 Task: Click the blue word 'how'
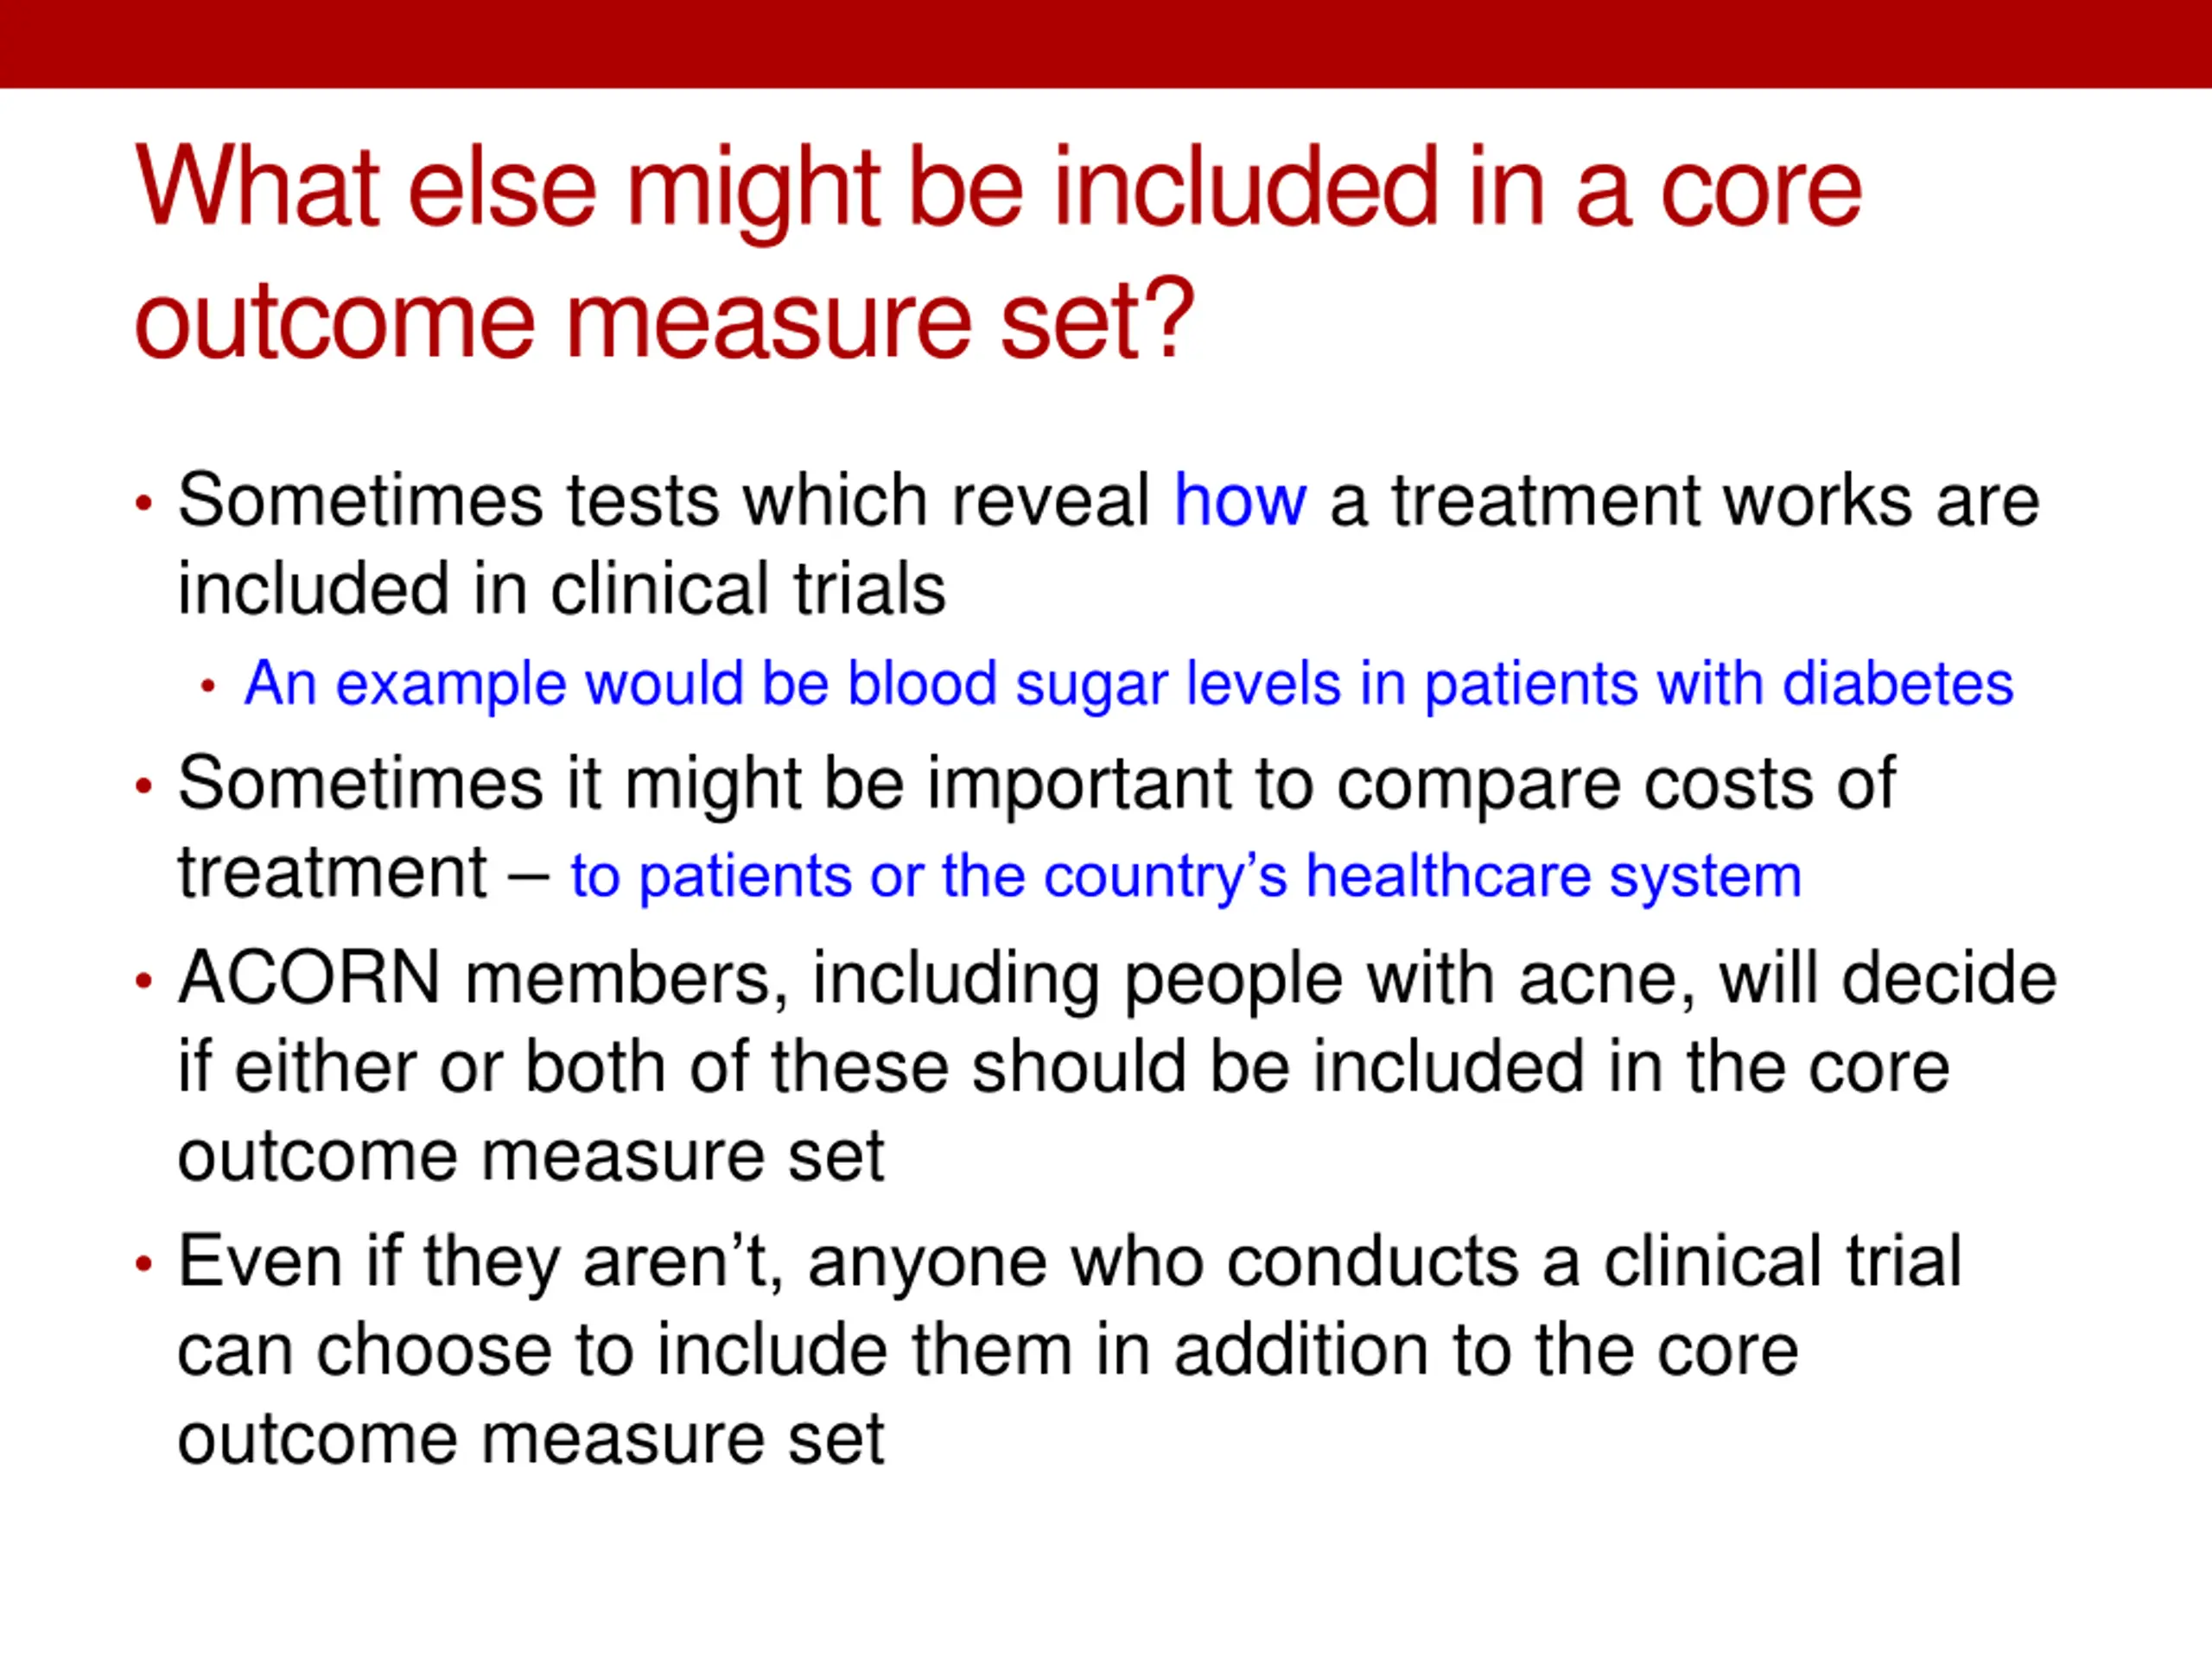click(1239, 500)
